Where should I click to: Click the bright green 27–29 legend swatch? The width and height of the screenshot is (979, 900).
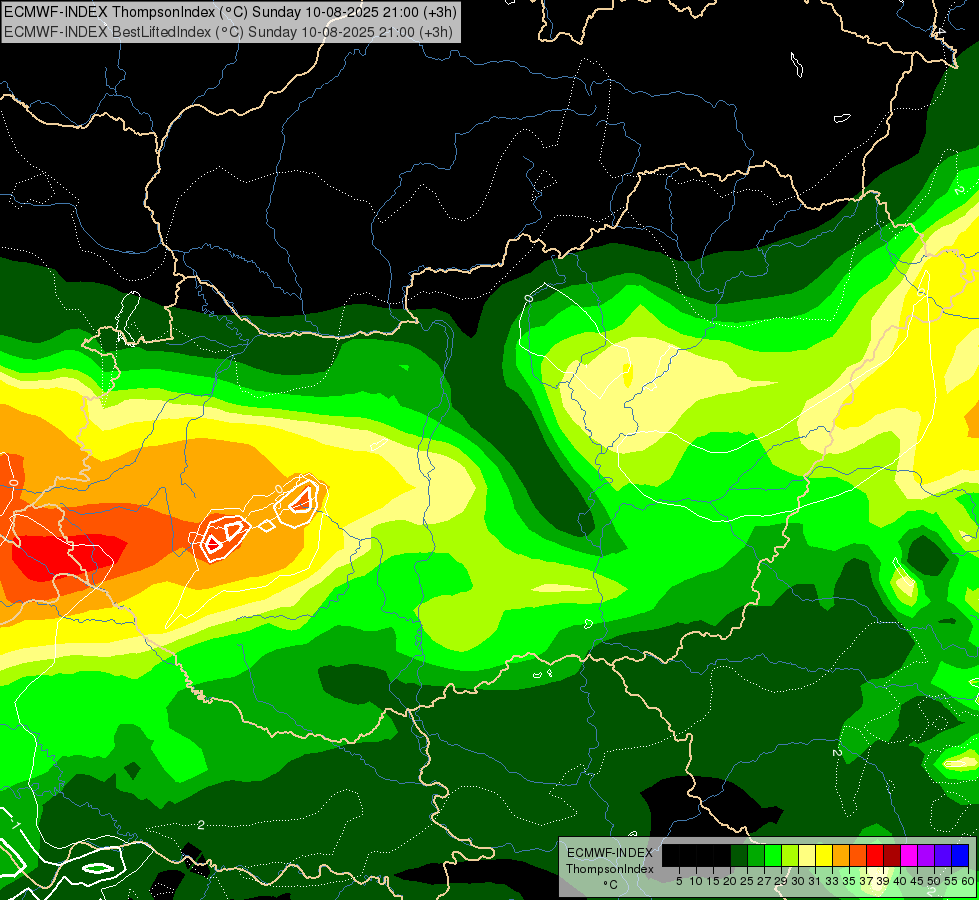773,855
